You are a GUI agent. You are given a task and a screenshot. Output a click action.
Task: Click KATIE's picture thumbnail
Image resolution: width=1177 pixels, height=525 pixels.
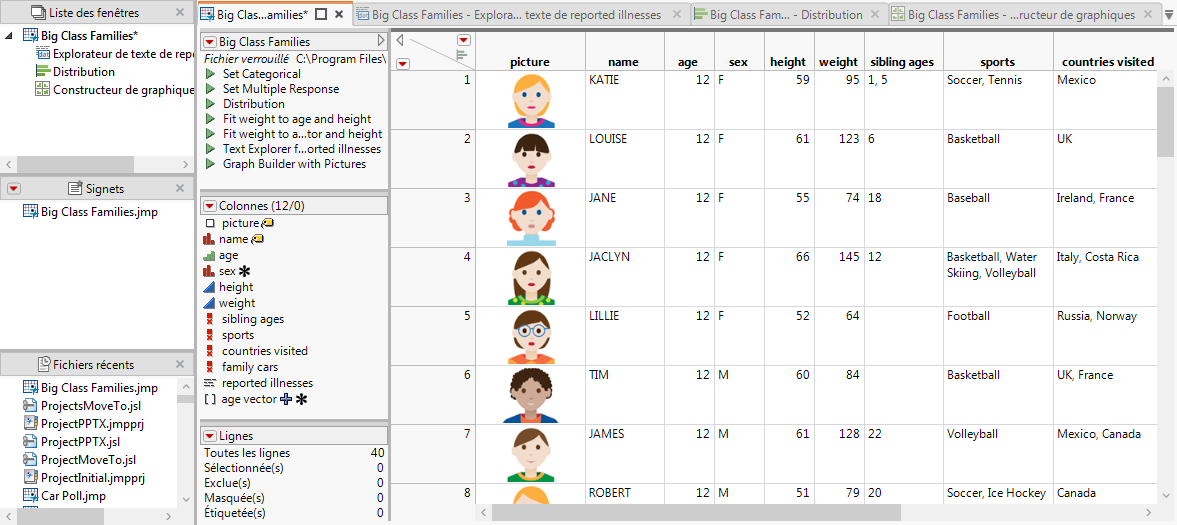point(529,100)
